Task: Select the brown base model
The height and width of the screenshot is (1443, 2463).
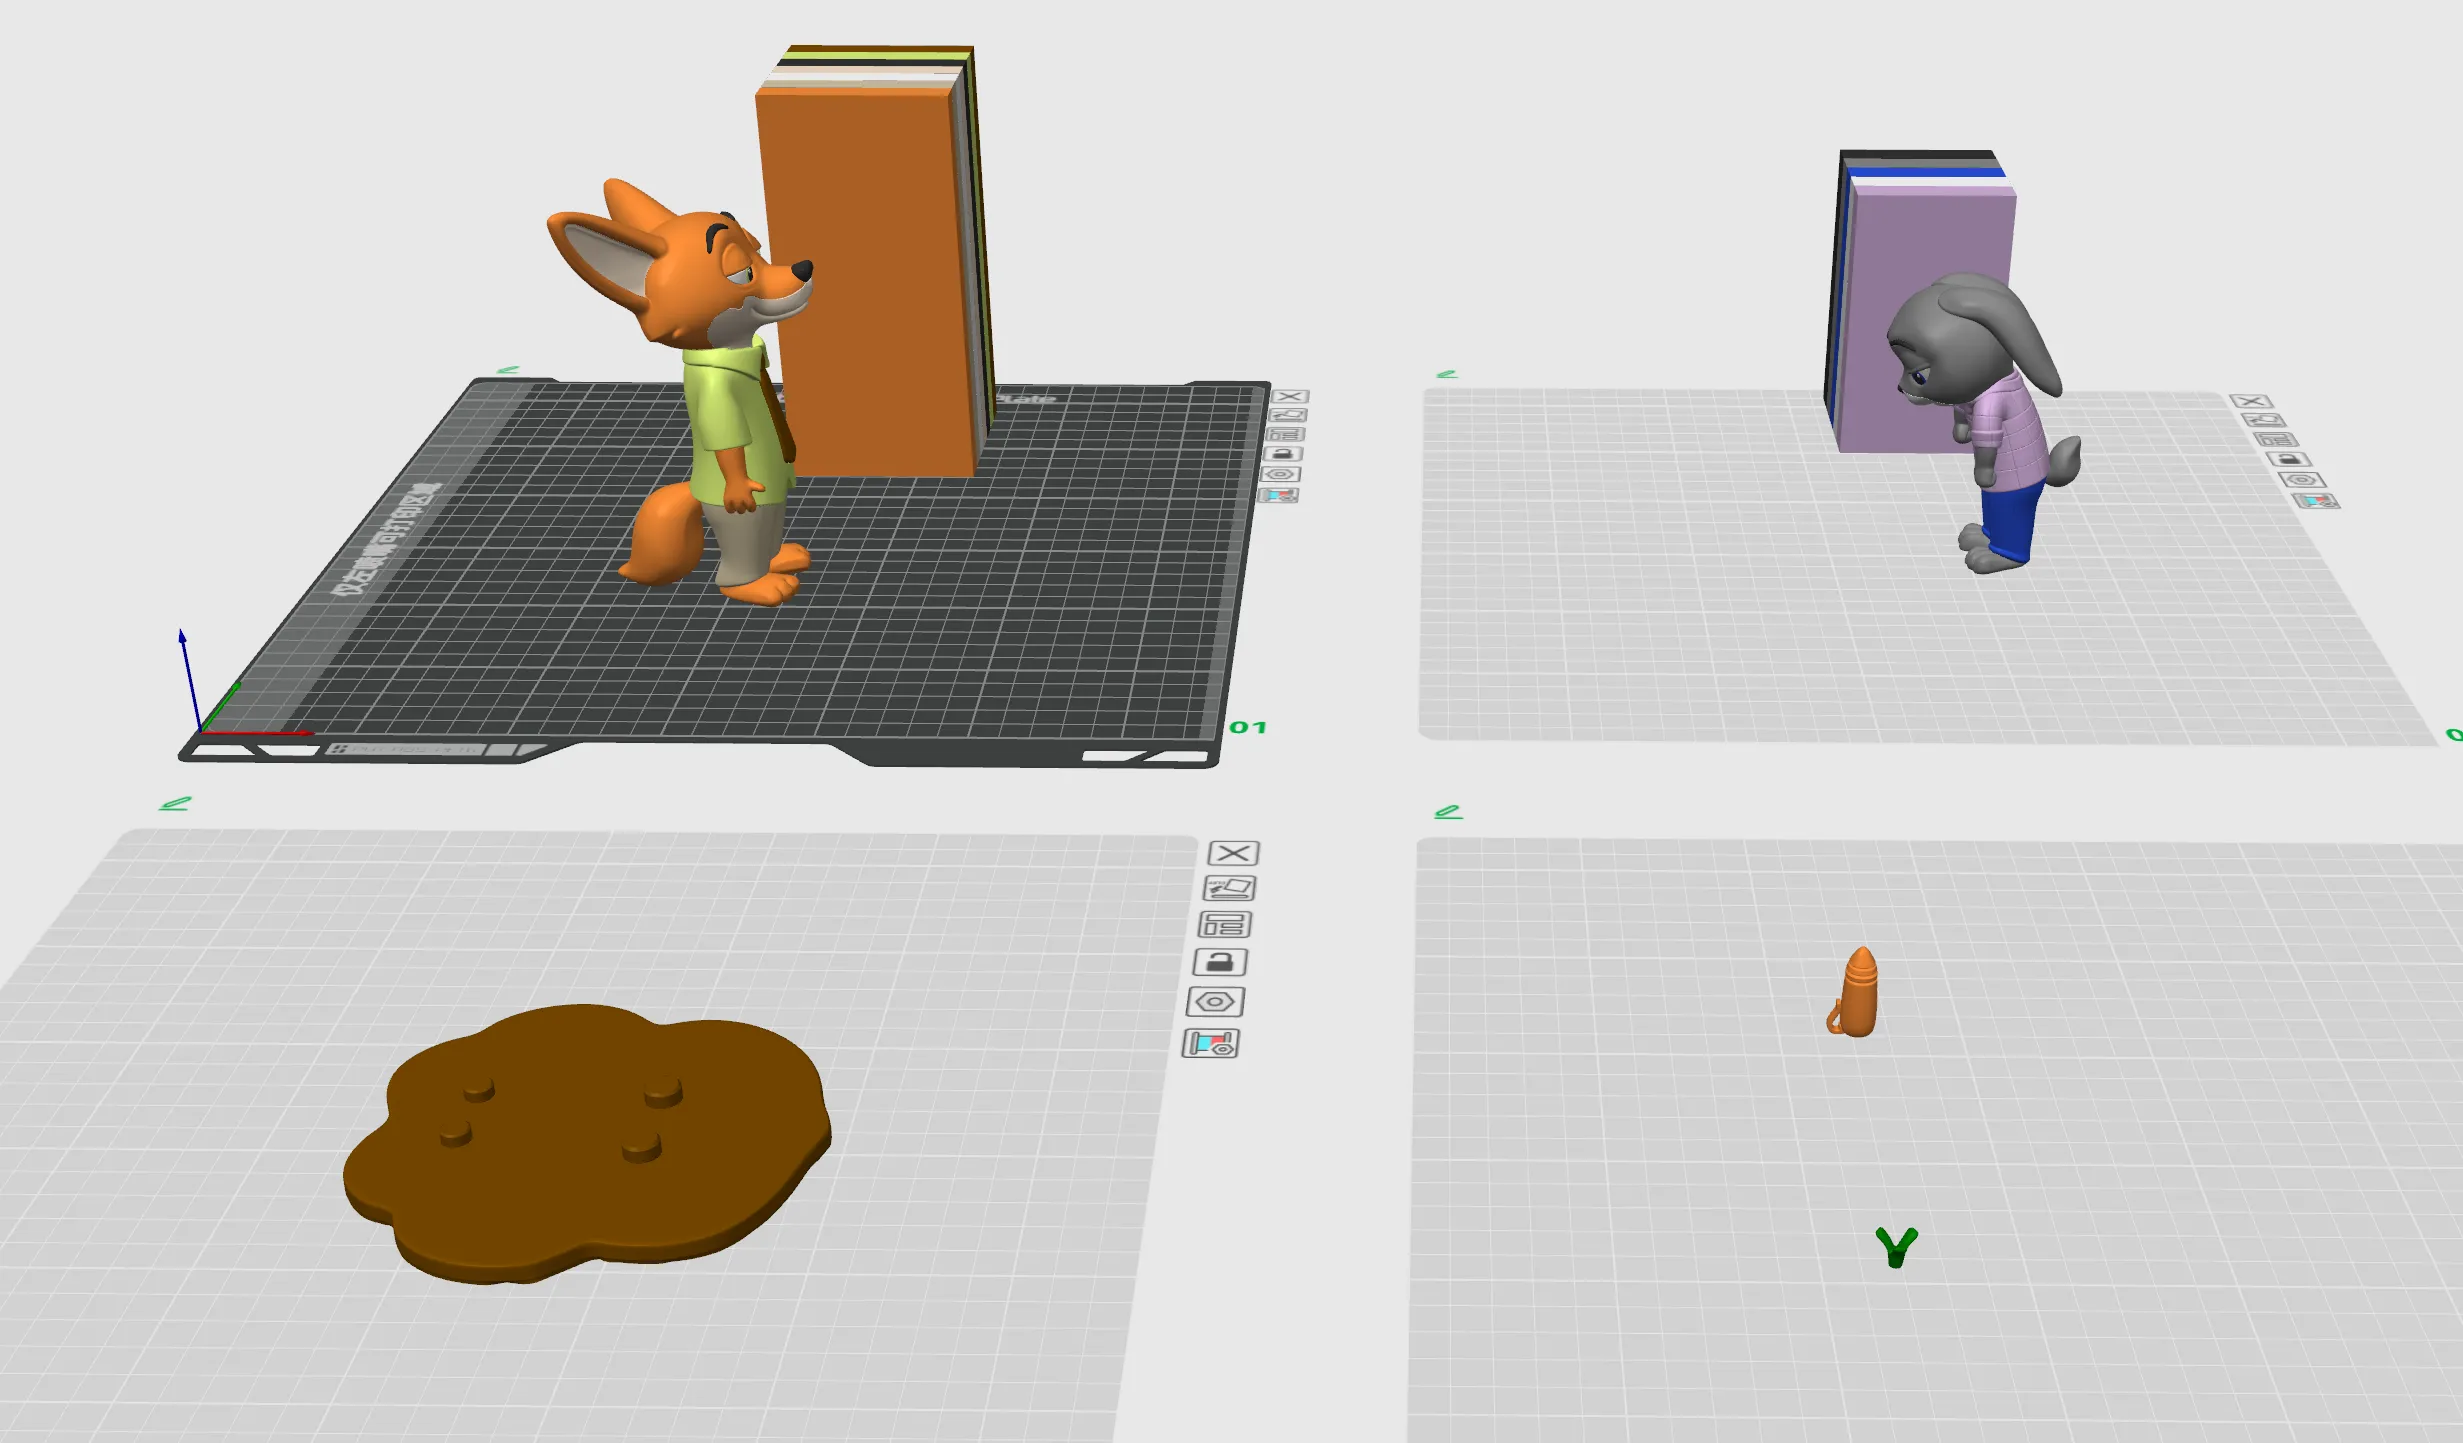Action: point(587,1144)
